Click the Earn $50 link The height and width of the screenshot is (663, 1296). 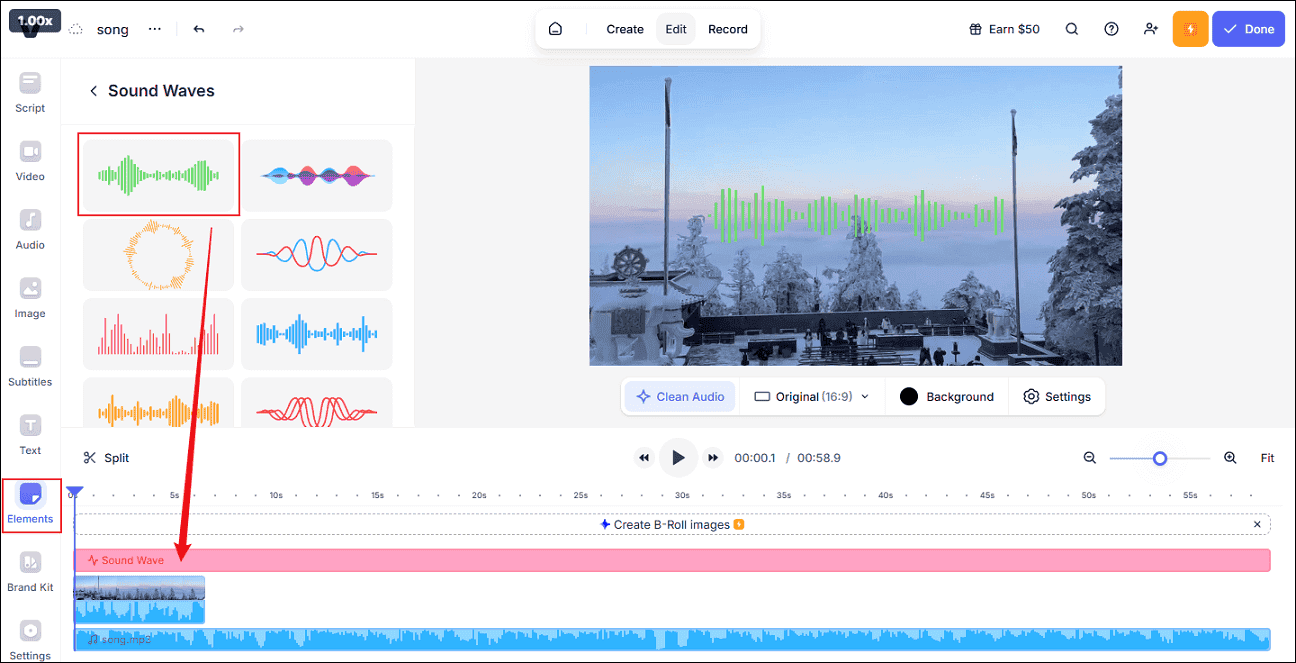click(x=1004, y=29)
